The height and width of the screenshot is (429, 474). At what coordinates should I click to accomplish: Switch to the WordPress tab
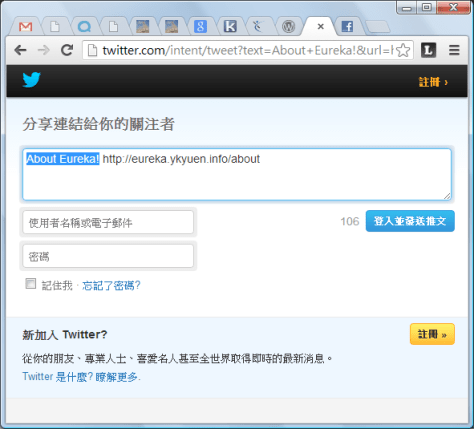(x=288, y=26)
